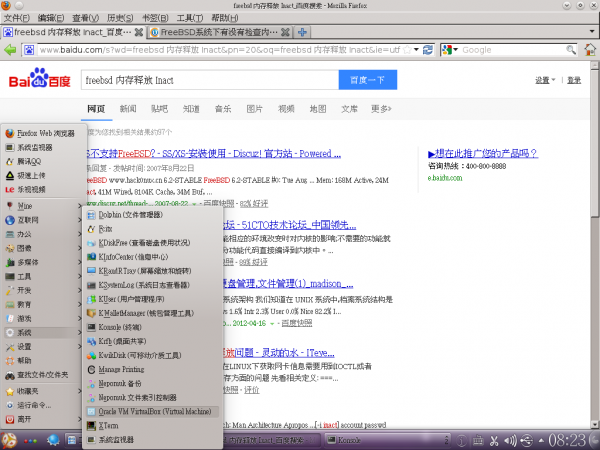The image size is (600, 450).
Task: Open the URL history dropdown arrow
Action: (416, 50)
